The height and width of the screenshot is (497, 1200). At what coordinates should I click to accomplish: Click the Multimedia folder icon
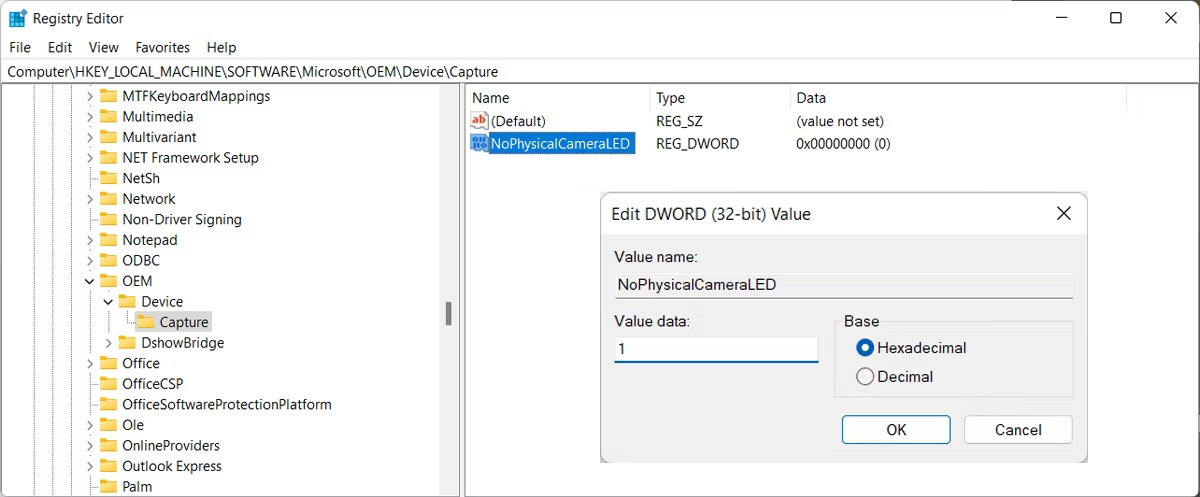click(x=108, y=117)
